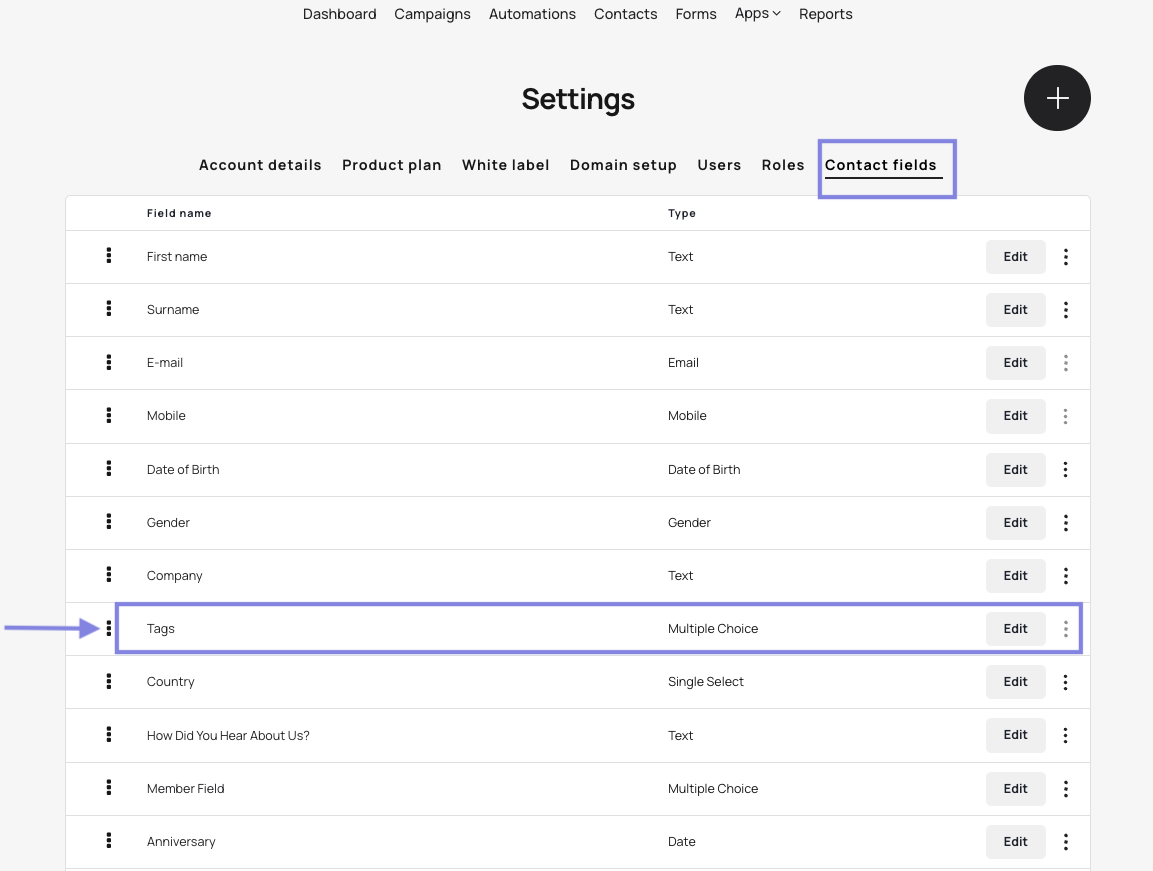1153x871 pixels.
Task: Select the Mobile field name row
Action: (x=166, y=416)
